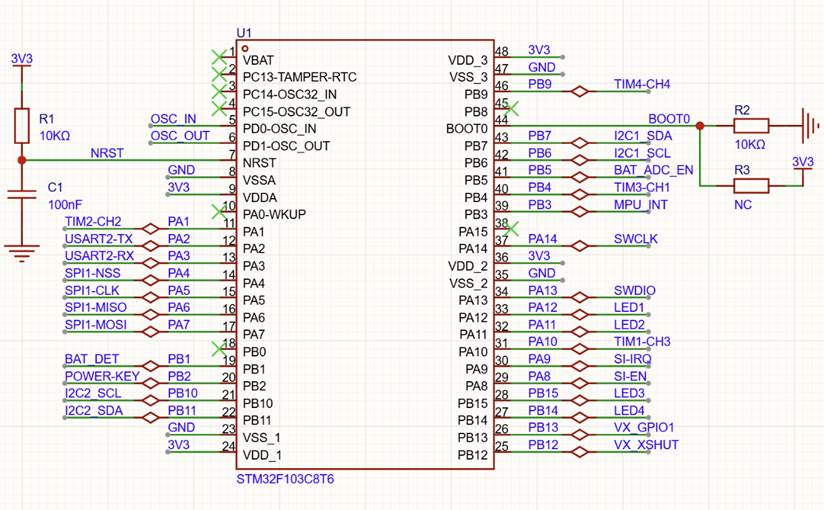Select the U1 designator text
This screenshot has width=824, height=510.
[244, 33]
